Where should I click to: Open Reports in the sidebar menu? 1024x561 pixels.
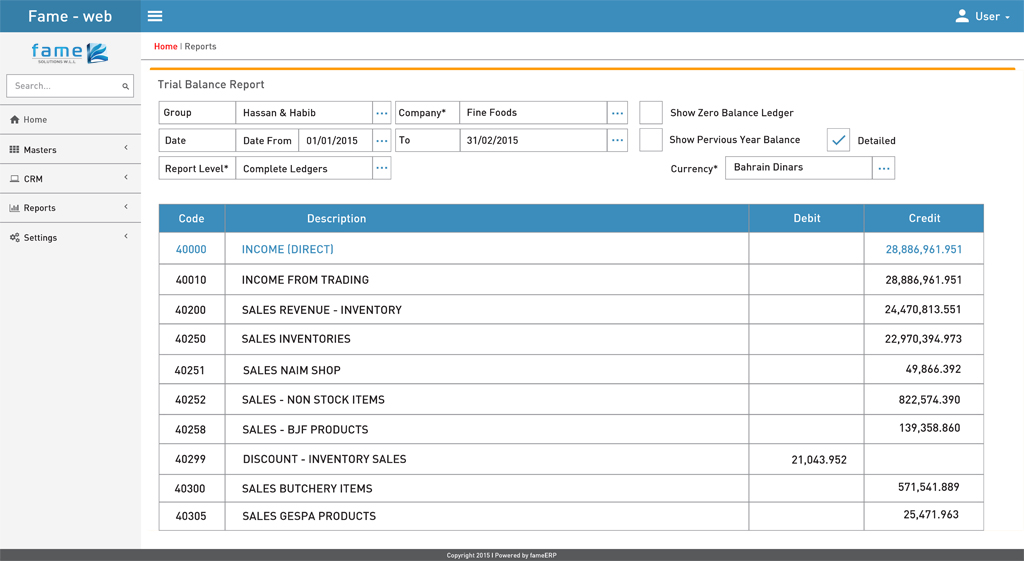(x=70, y=208)
